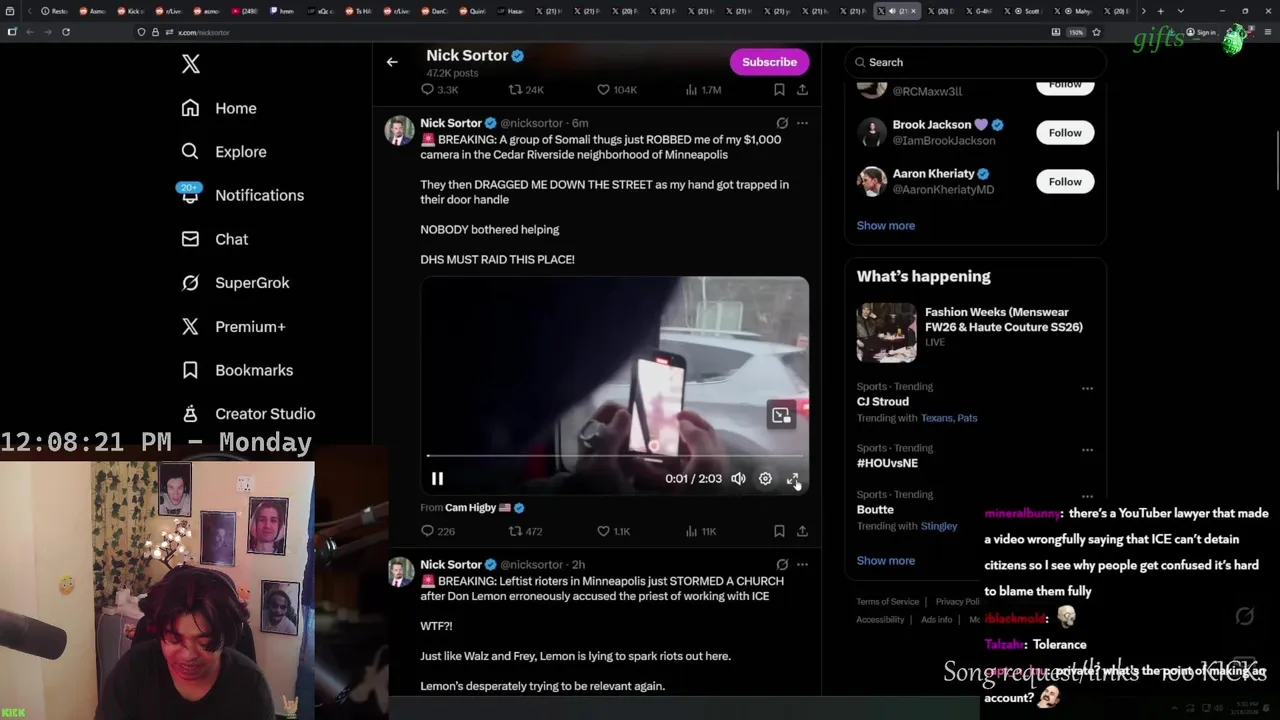Open Home in the sidebar
The image size is (1280, 720).
tap(219, 108)
